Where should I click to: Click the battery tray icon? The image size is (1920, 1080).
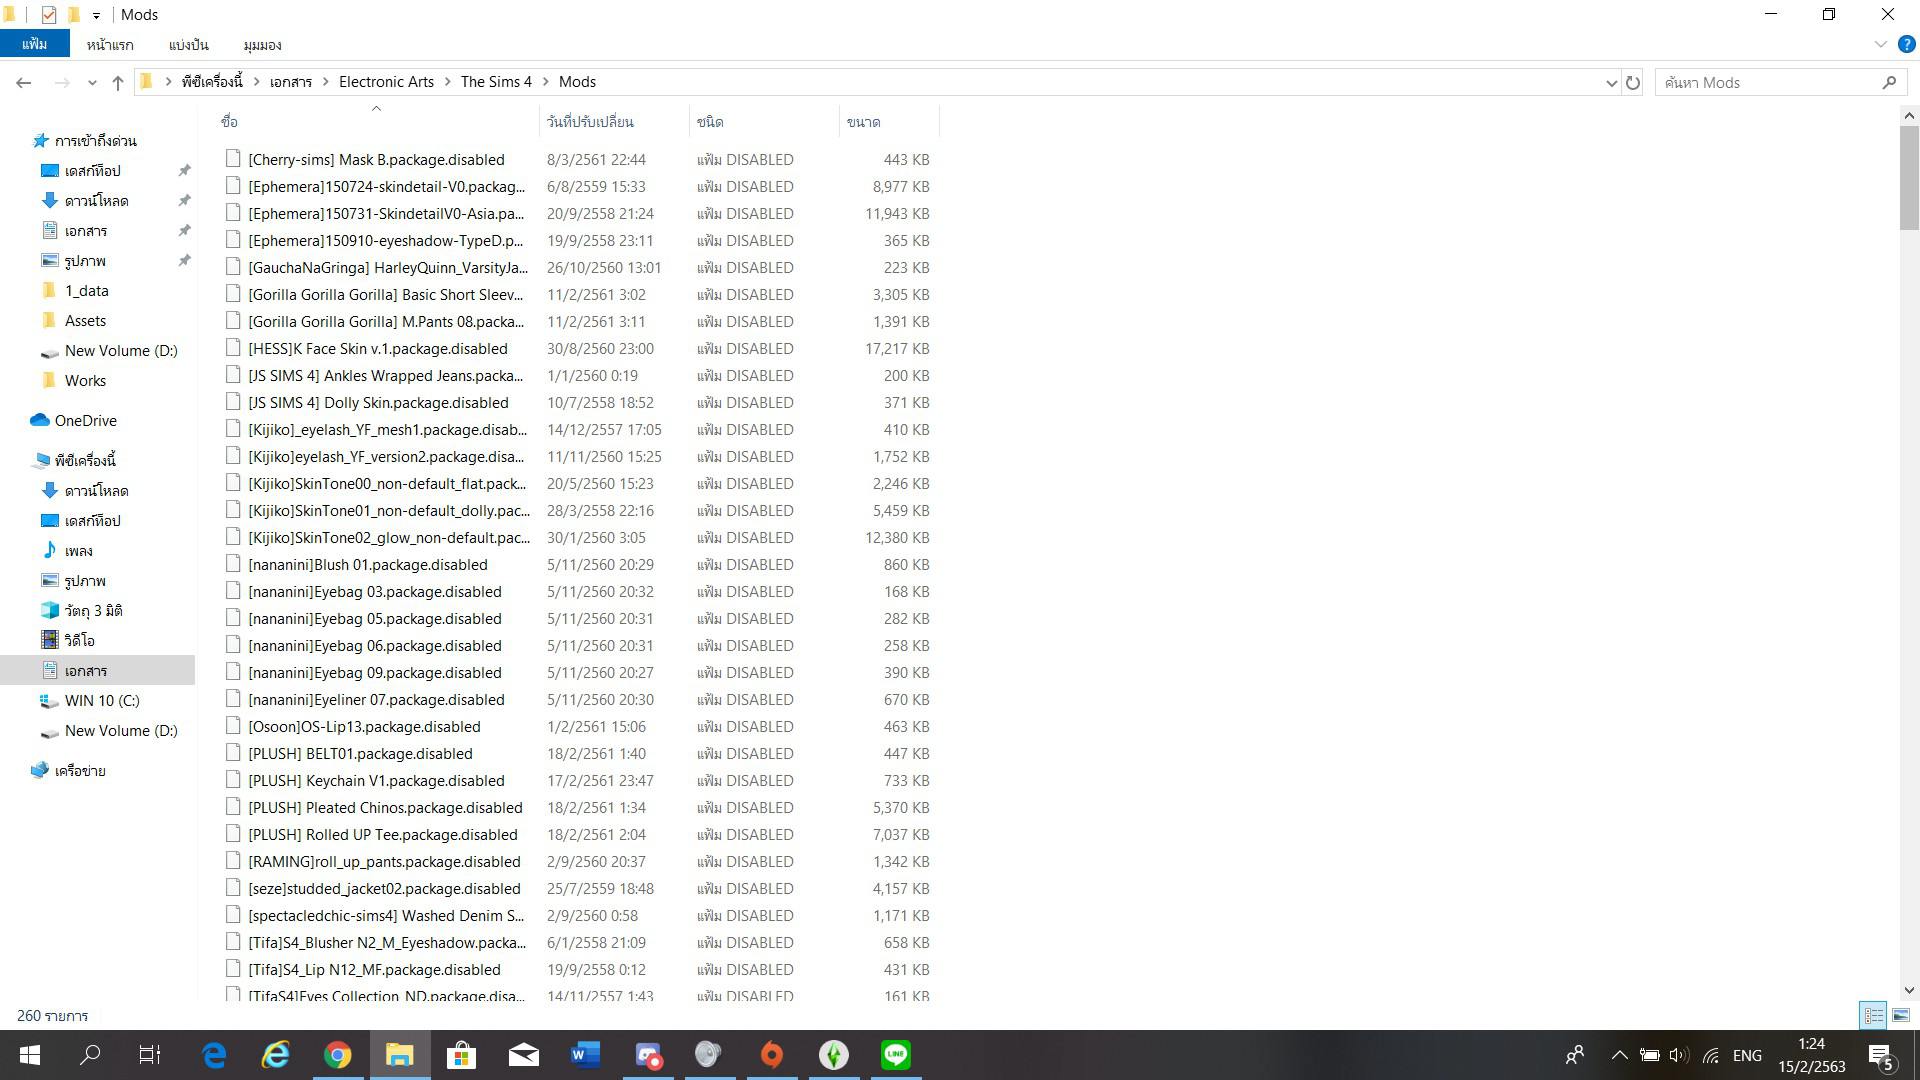pos(1649,1055)
